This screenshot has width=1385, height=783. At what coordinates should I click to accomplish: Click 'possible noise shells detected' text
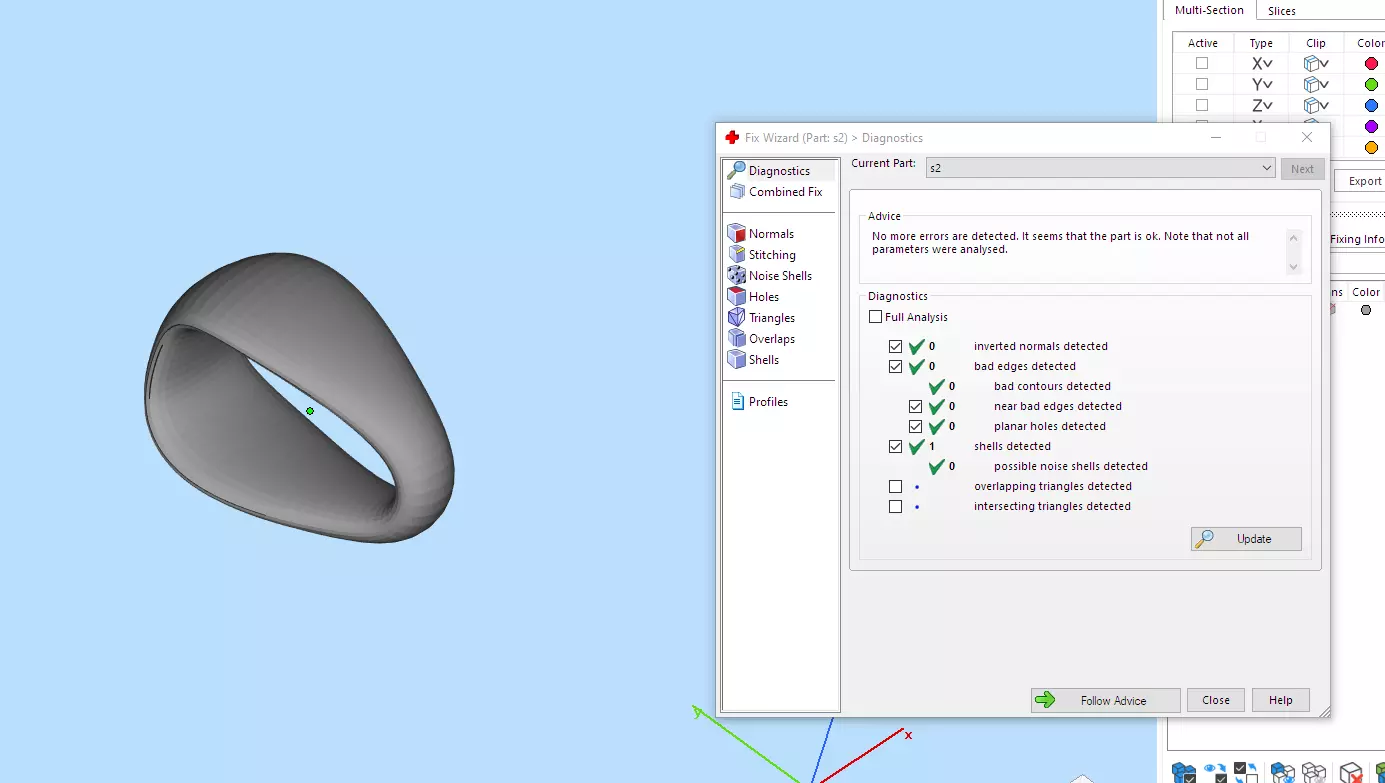1070,466
